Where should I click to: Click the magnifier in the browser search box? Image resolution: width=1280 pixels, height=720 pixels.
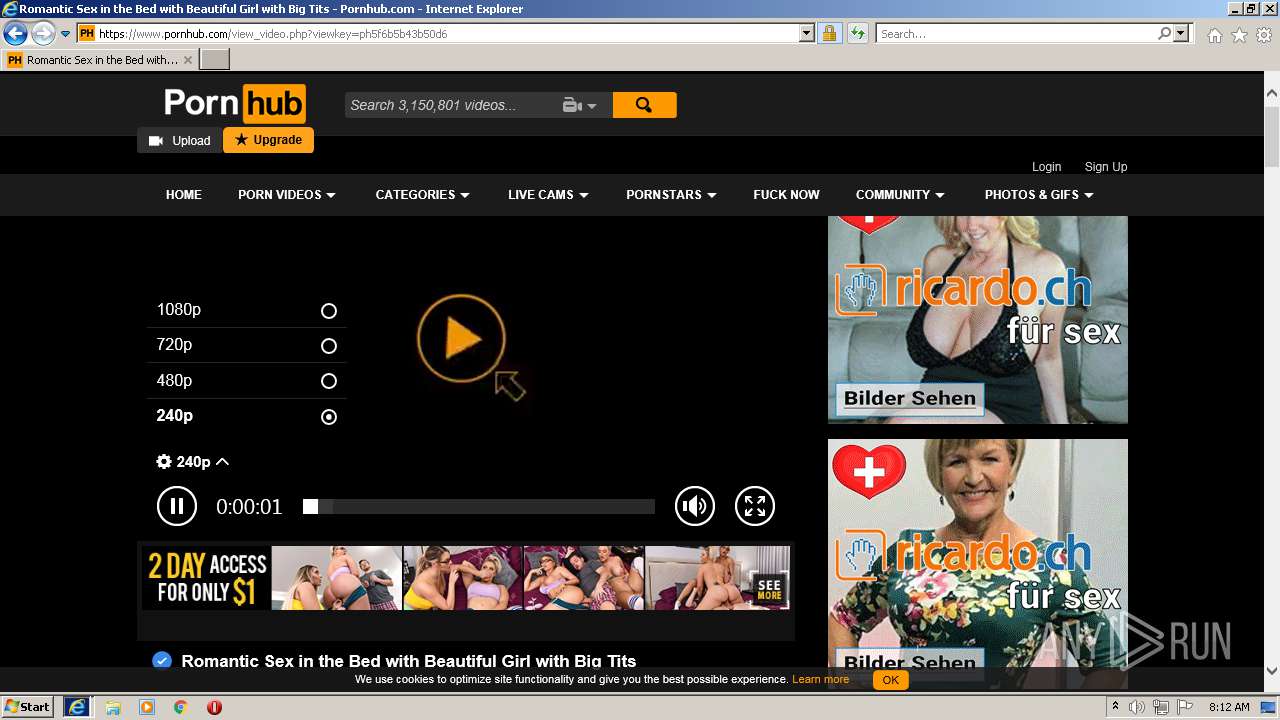(1164, 34)
